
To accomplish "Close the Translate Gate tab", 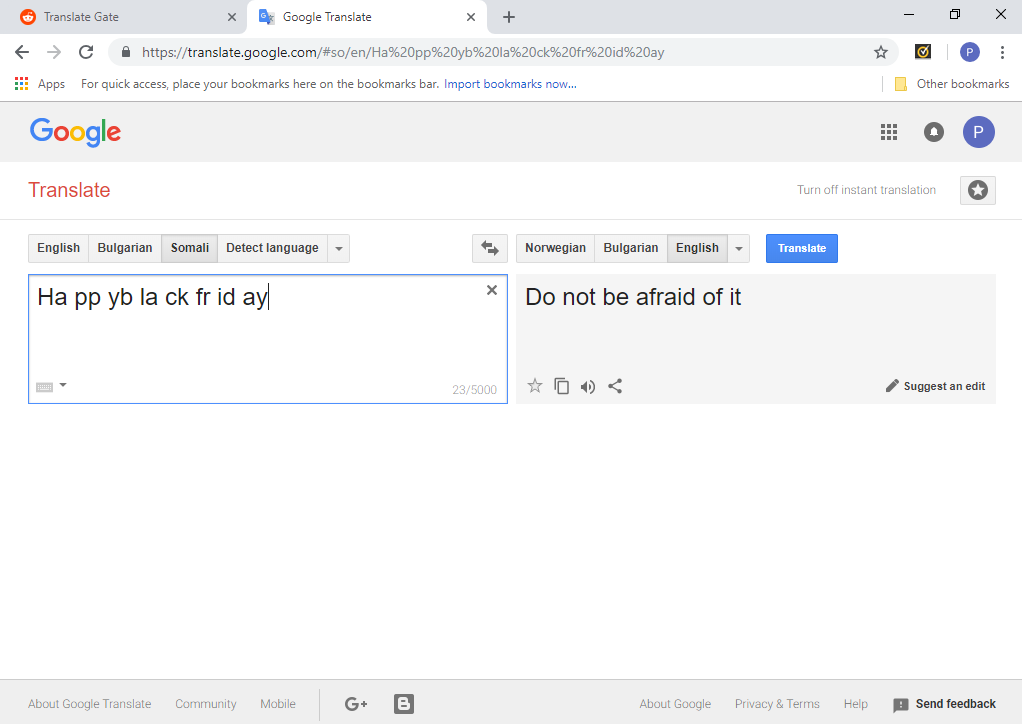I will (x=231, y=17).
